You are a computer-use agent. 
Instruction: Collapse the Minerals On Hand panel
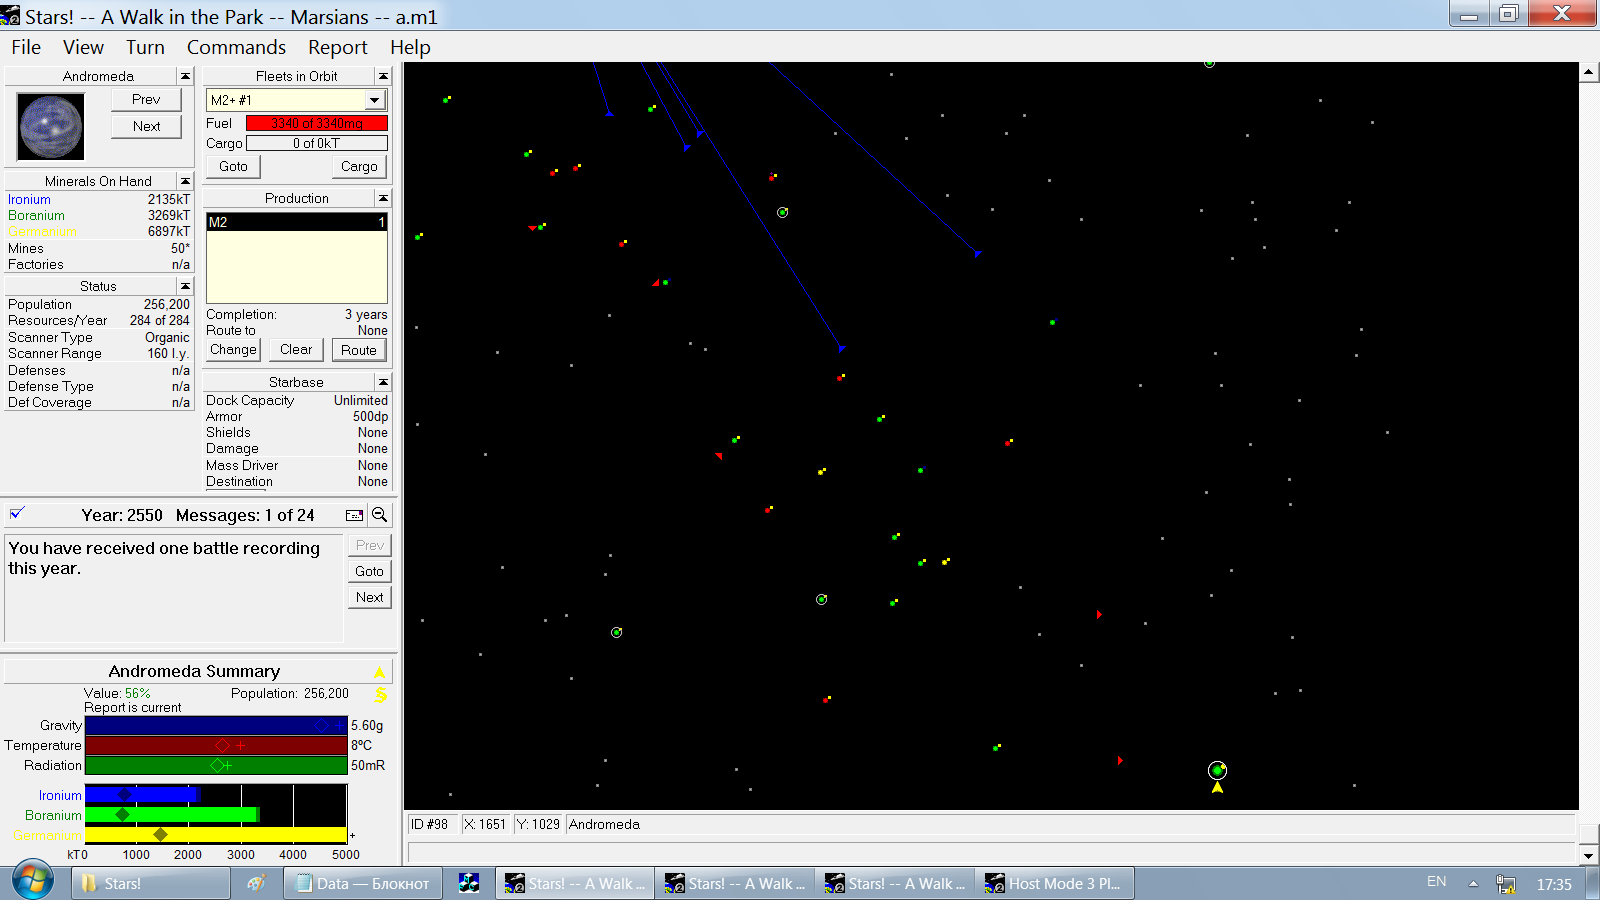click(x=185, y=181)
